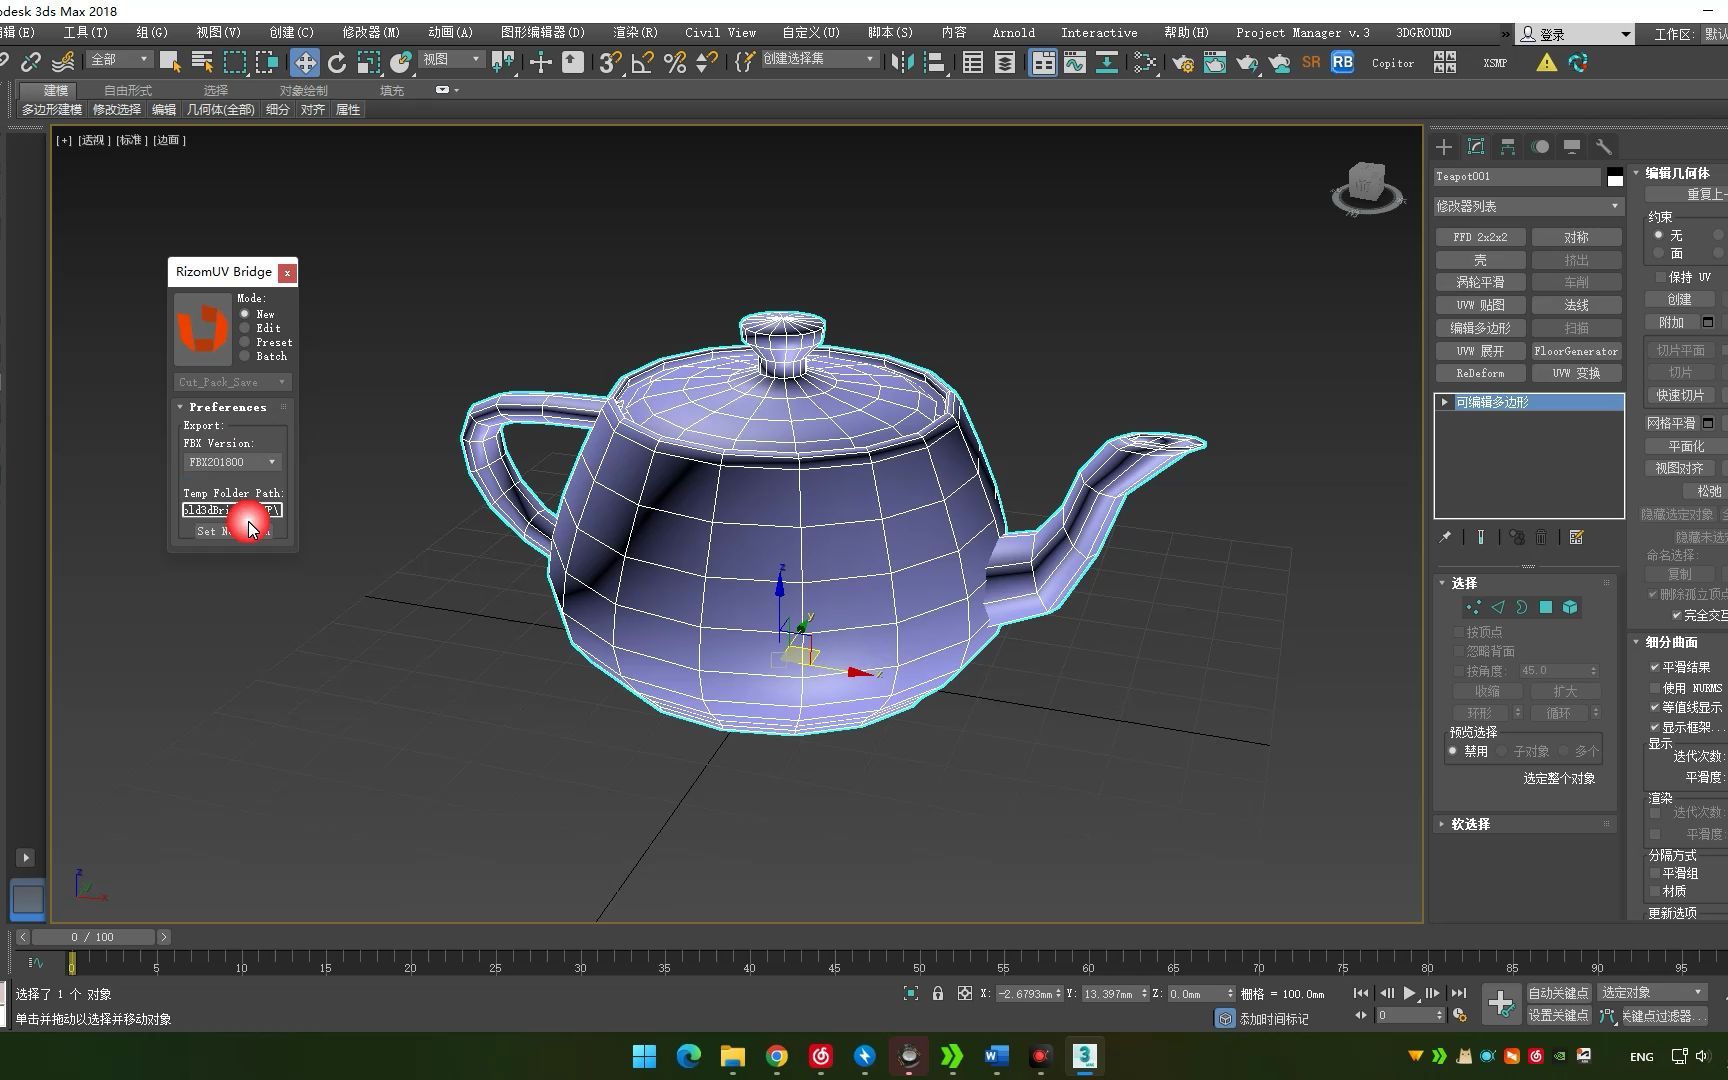Open the FBX Version dropdown
The height and width of the screenshot is (1080, 1728).
[232, 462]
